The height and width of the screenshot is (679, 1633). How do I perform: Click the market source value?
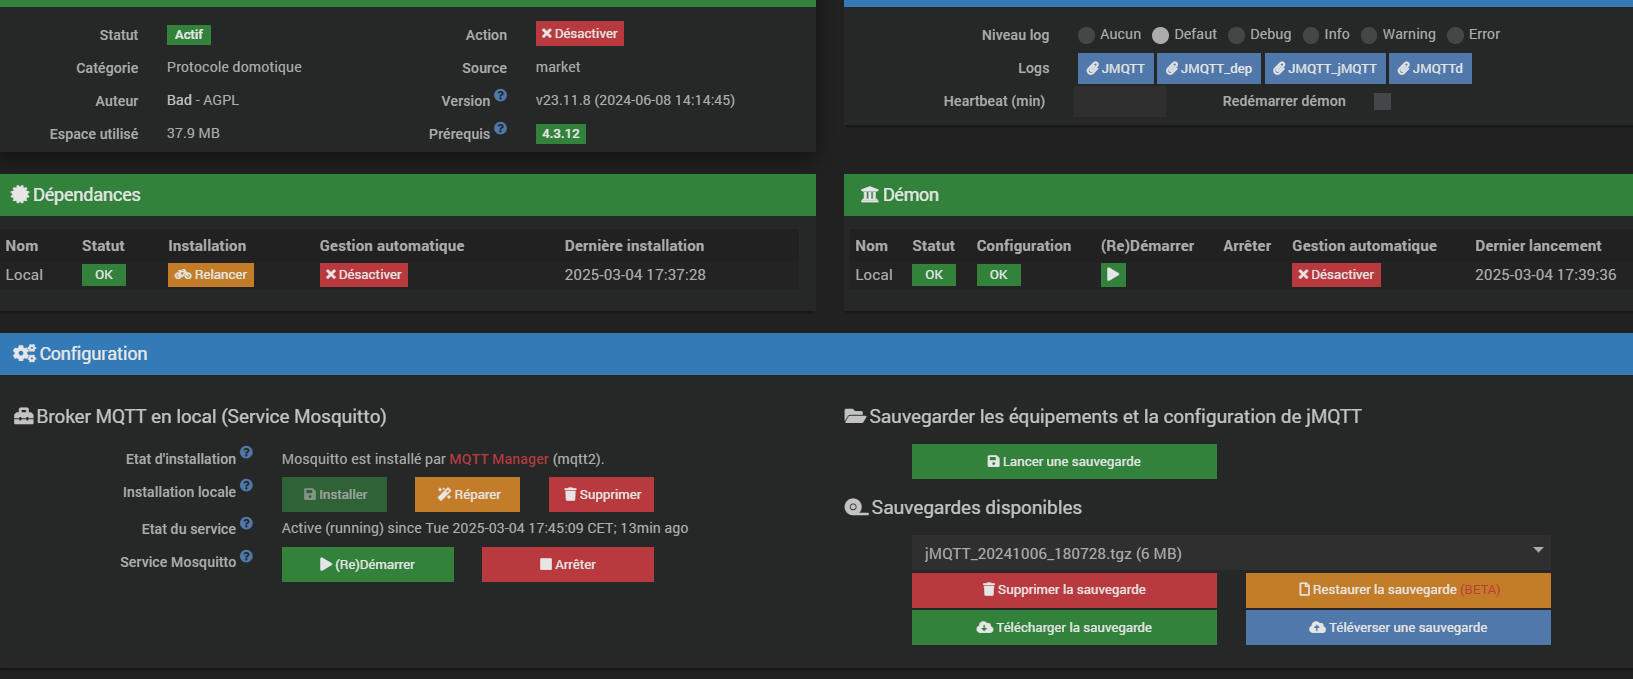[x=558, y=67]
